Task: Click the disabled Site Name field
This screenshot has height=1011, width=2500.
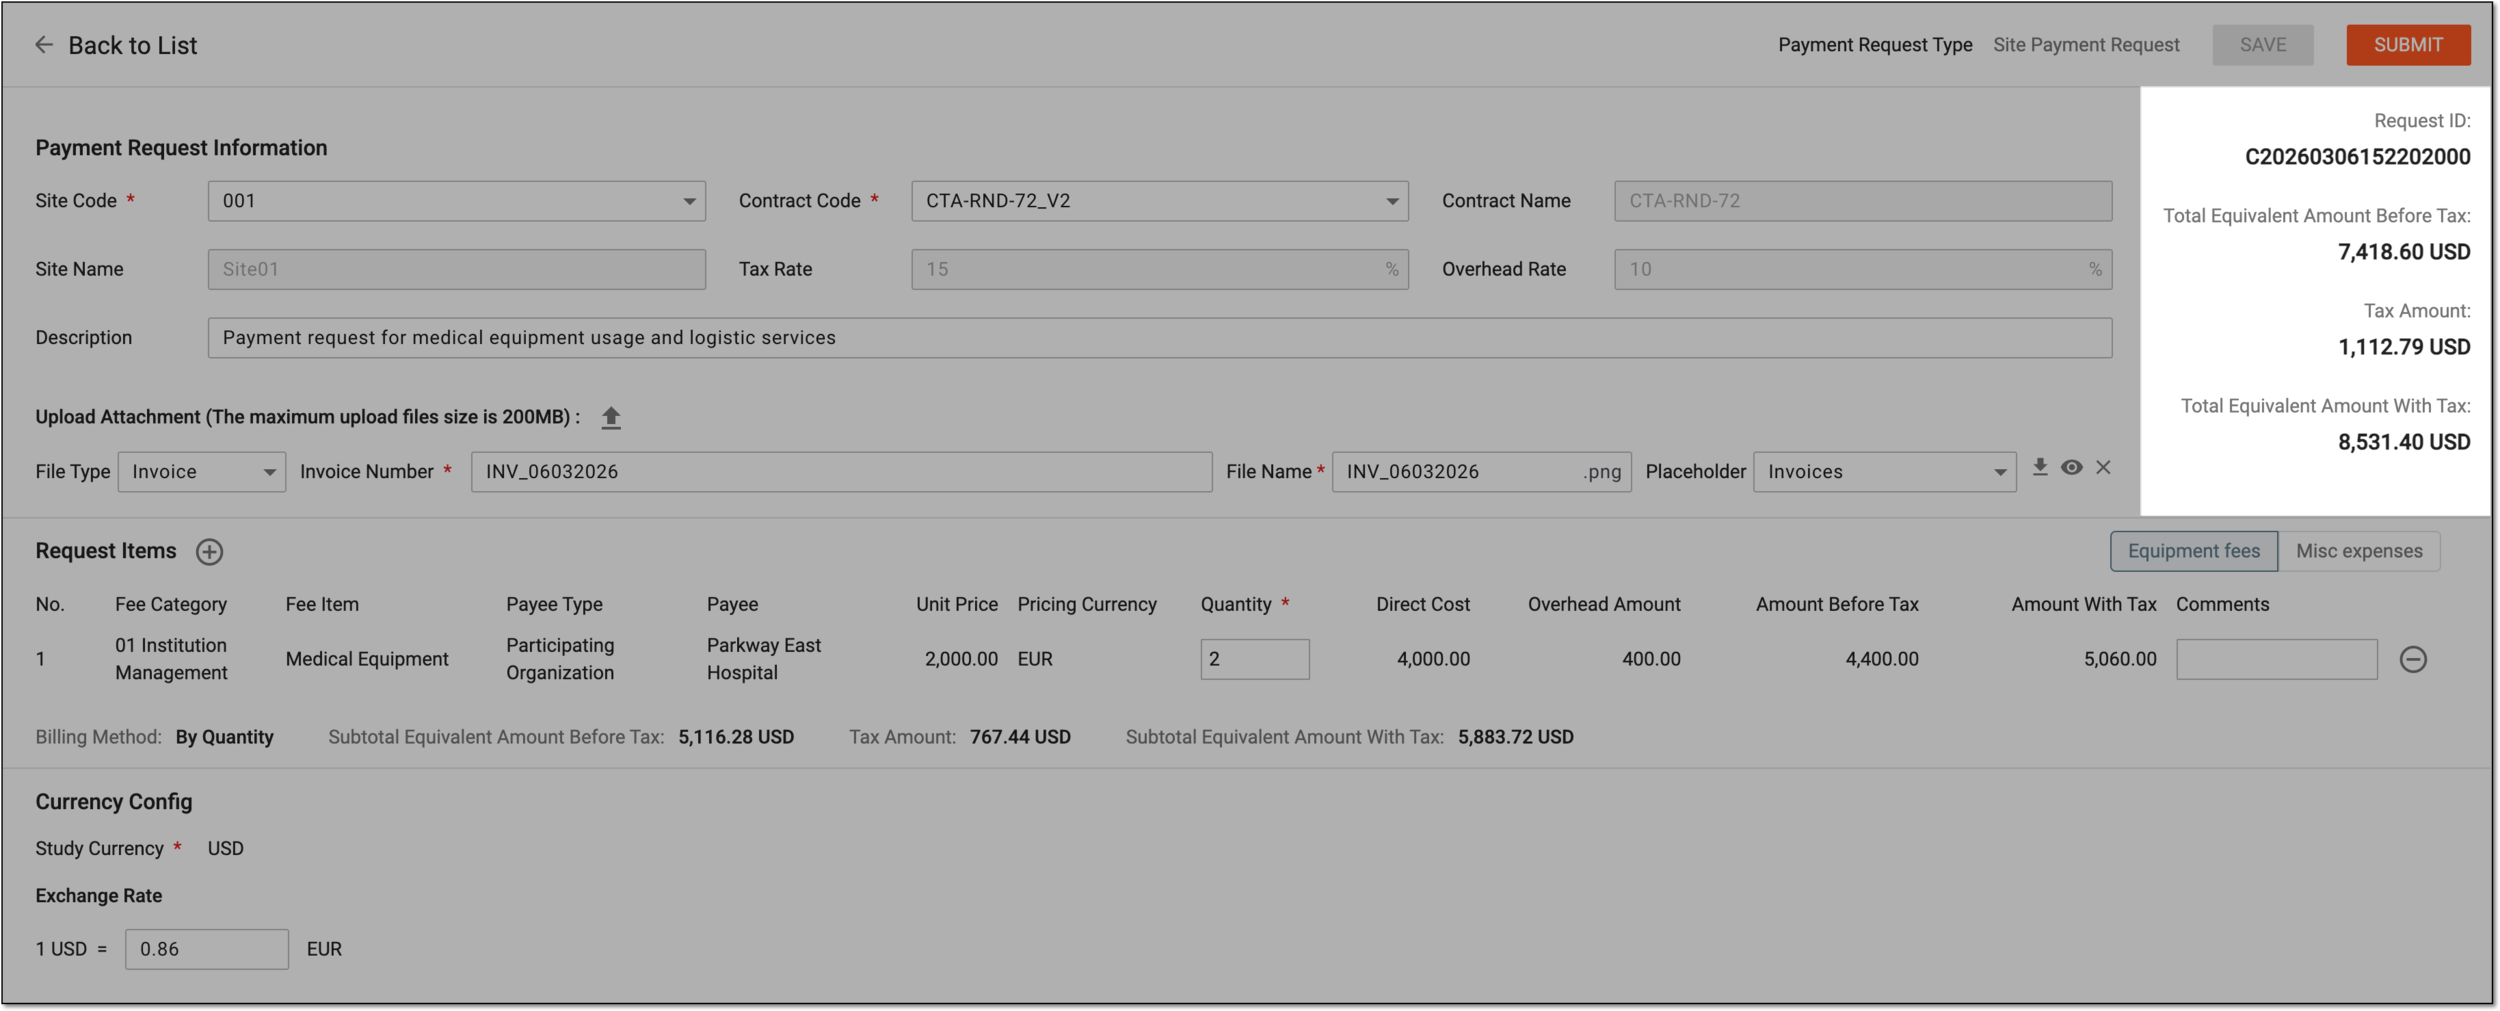Action: [457, 269]
